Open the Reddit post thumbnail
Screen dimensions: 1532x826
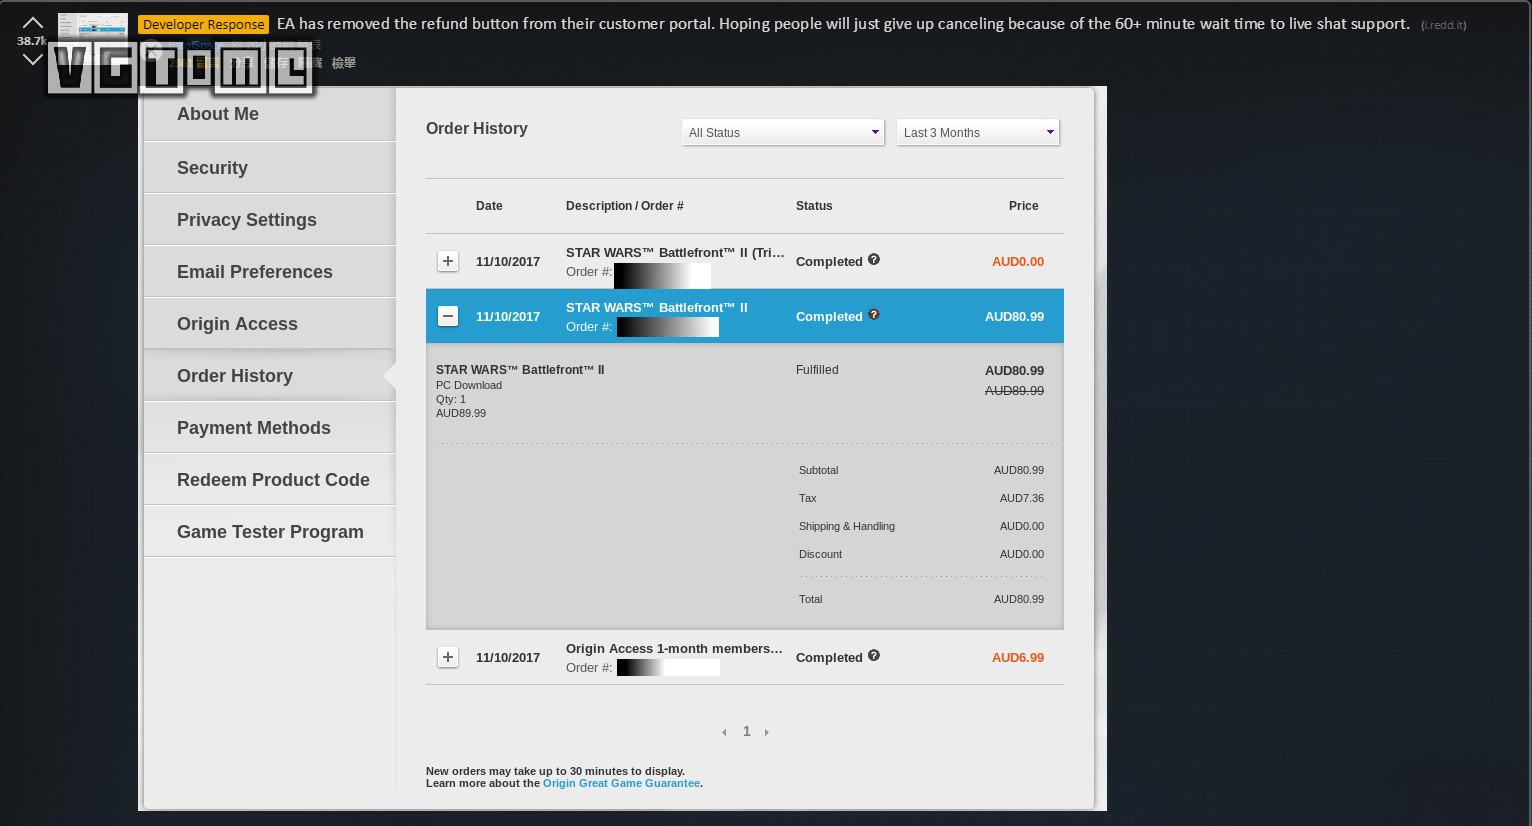[x=93, y=38]
